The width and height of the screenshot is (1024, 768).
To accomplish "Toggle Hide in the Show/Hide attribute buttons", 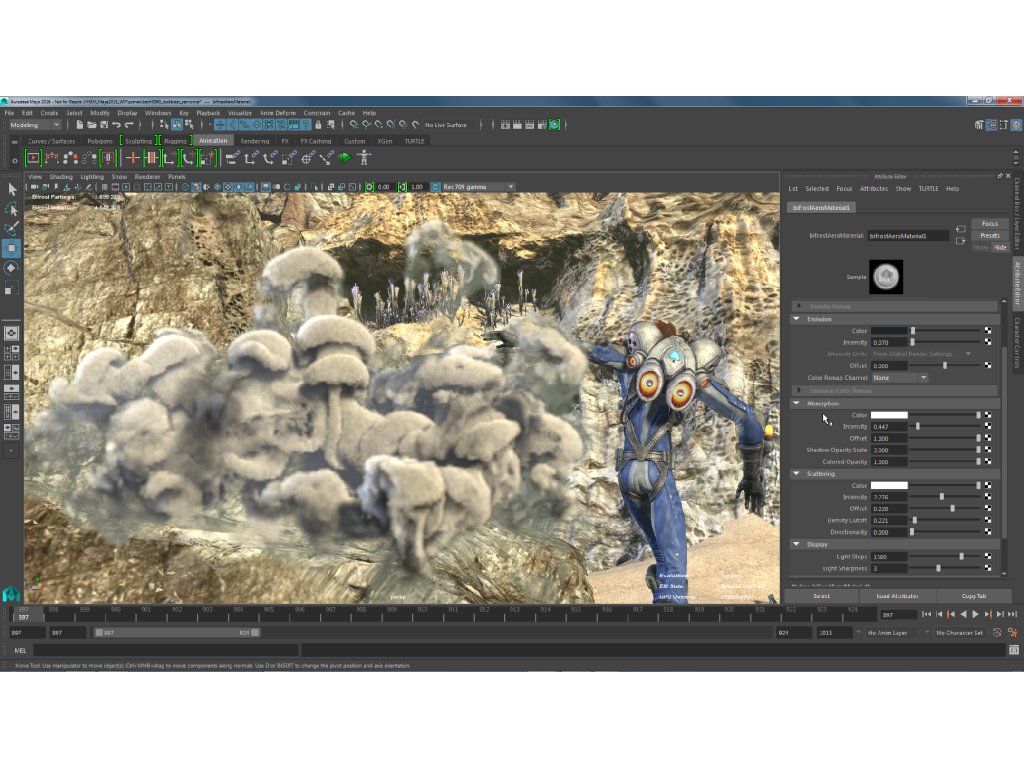I will [999, 247].
